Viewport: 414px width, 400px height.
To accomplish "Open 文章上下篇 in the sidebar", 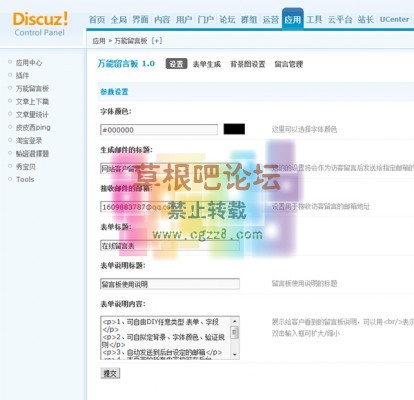I will [32, 101].
